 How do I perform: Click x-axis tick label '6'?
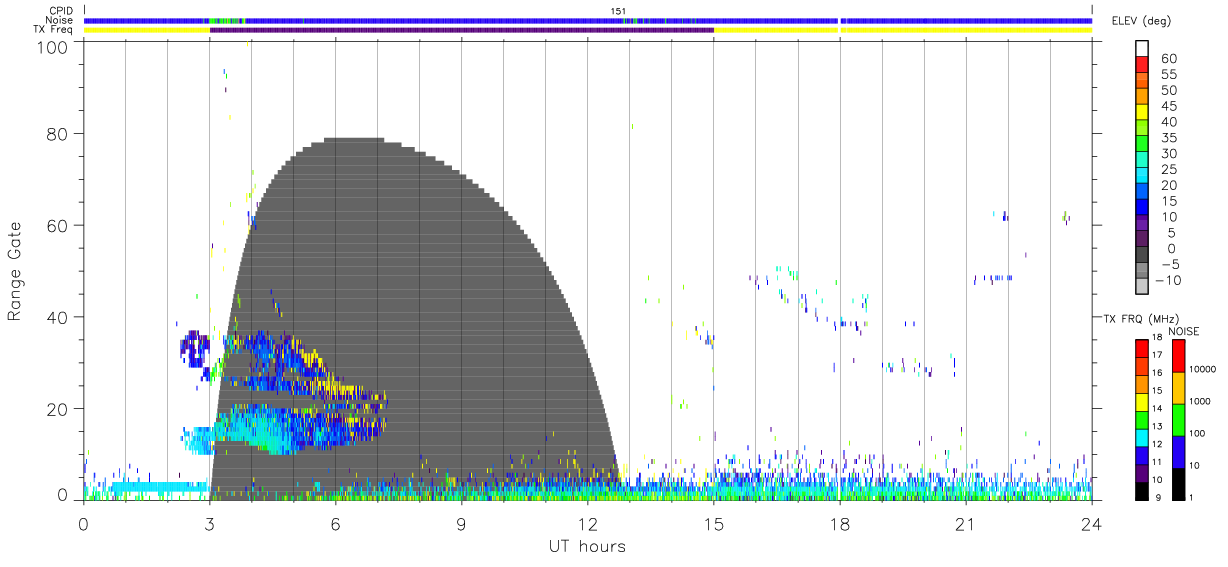click(335, 524)
